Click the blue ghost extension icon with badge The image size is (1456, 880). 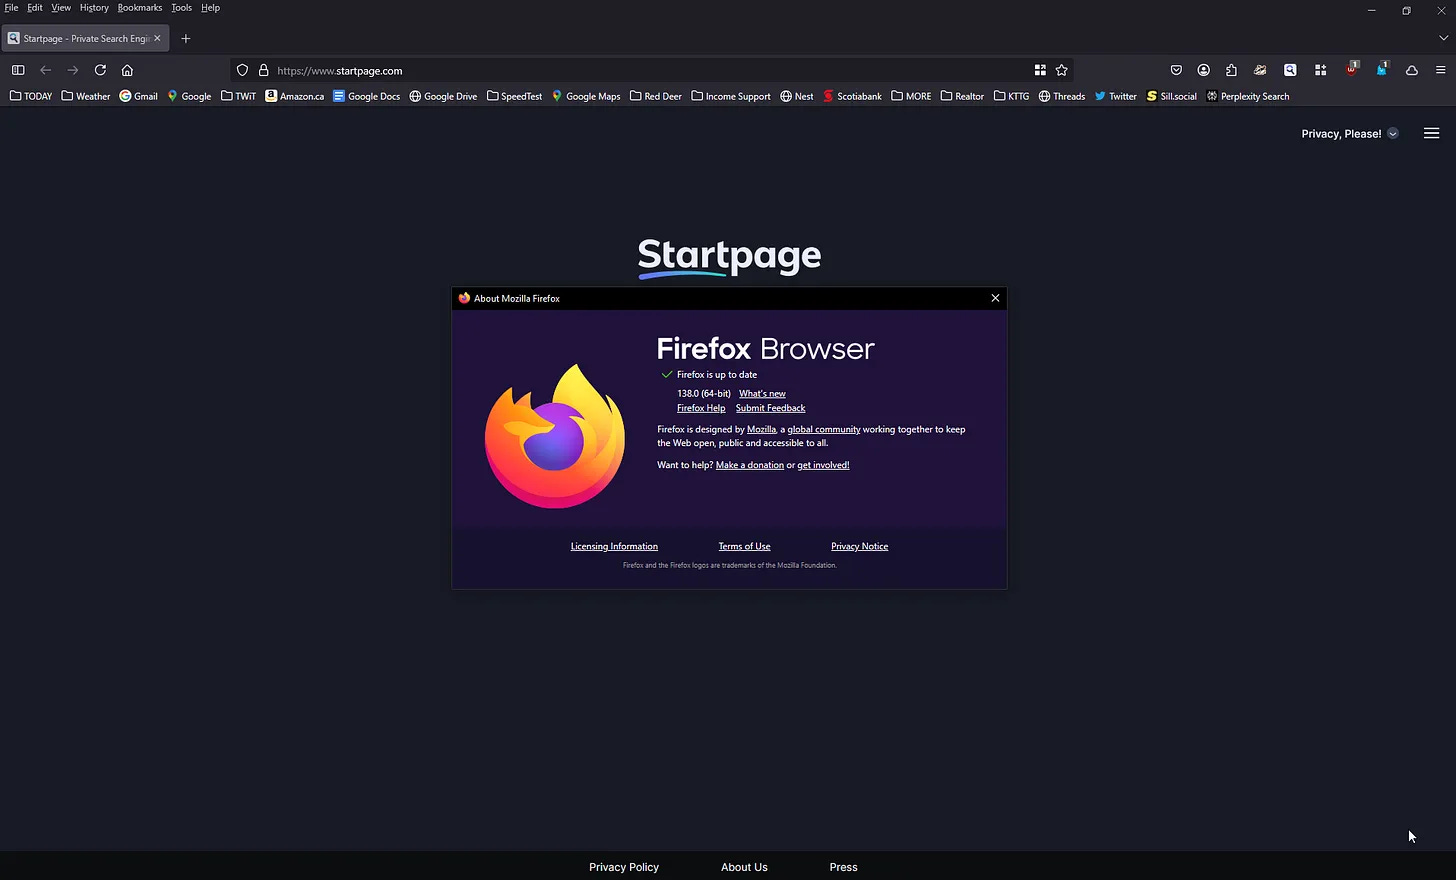(1382, 69)
